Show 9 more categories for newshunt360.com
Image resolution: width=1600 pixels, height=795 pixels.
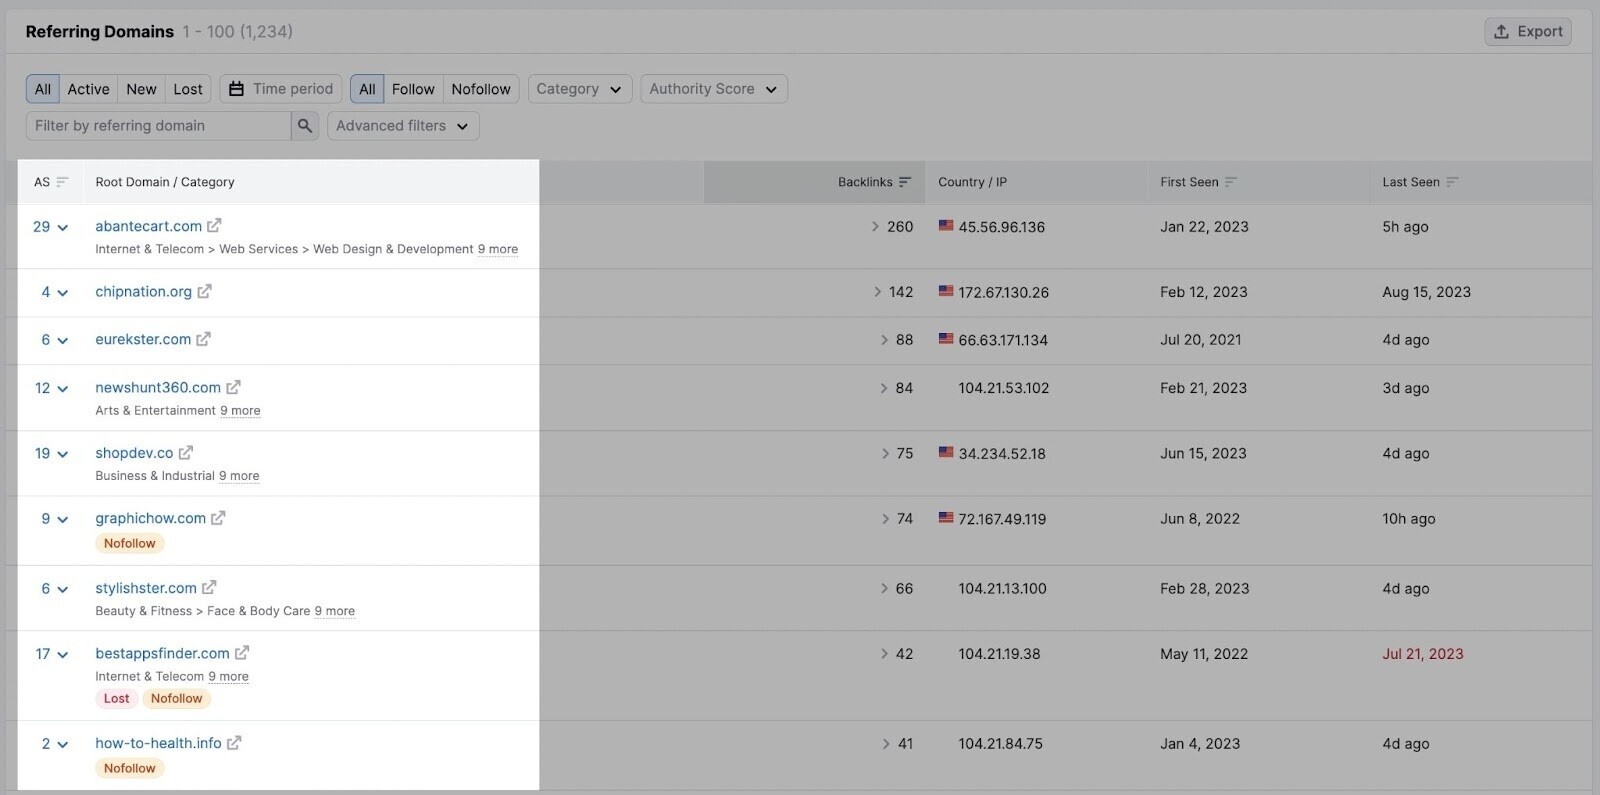pyautogui.click(x=240, y=411)
